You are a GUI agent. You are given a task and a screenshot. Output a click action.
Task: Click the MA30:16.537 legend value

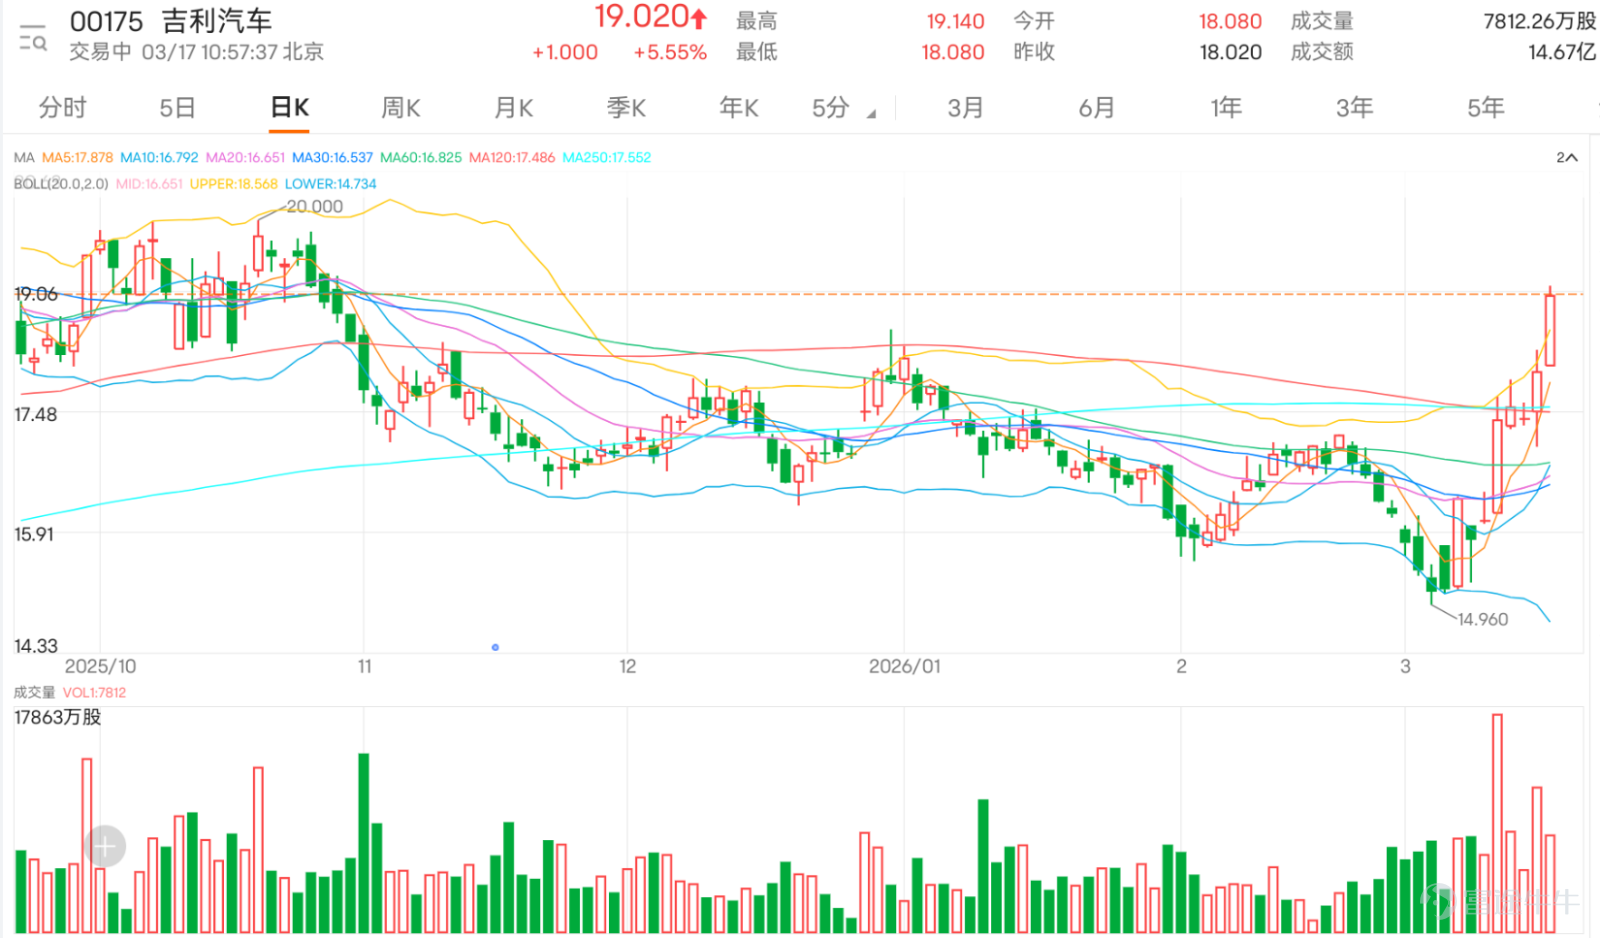pos(332,157)
